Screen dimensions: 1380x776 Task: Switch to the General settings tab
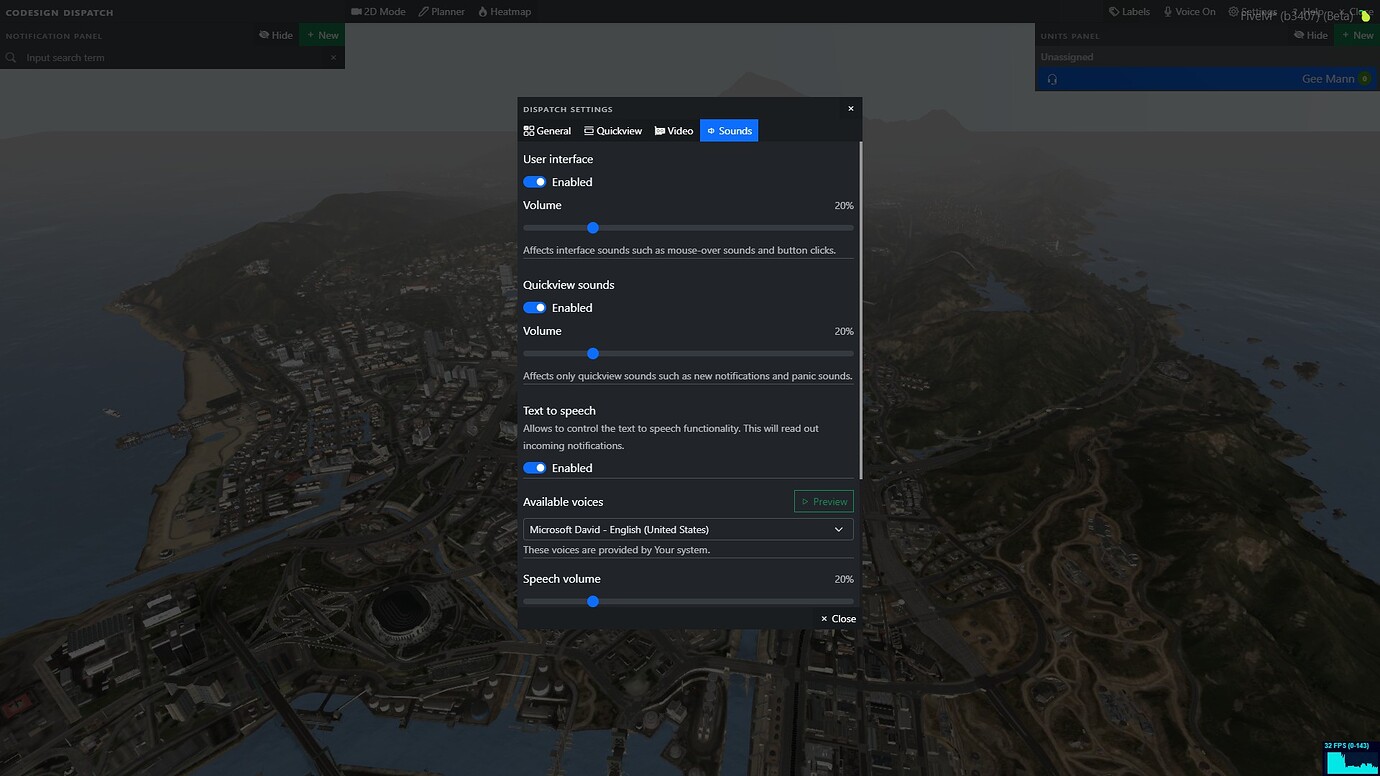click(x=547, y=130)
